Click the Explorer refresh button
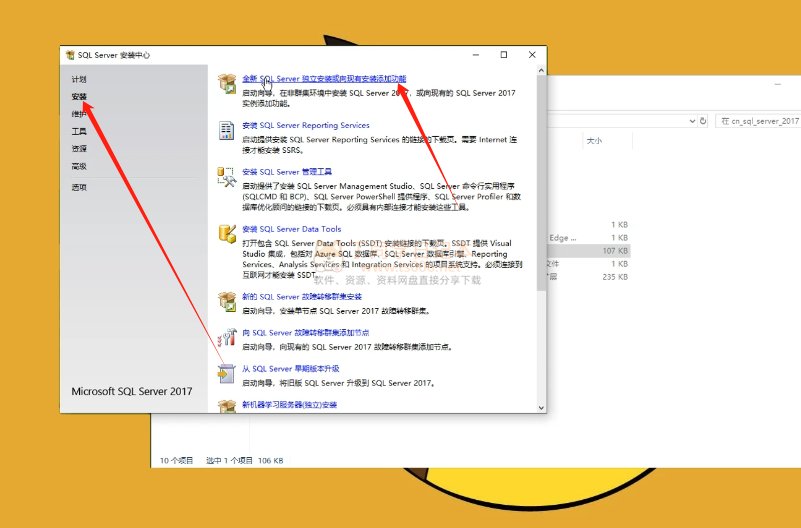The height and width of the screenshot is (528, 801). (700, 120)
